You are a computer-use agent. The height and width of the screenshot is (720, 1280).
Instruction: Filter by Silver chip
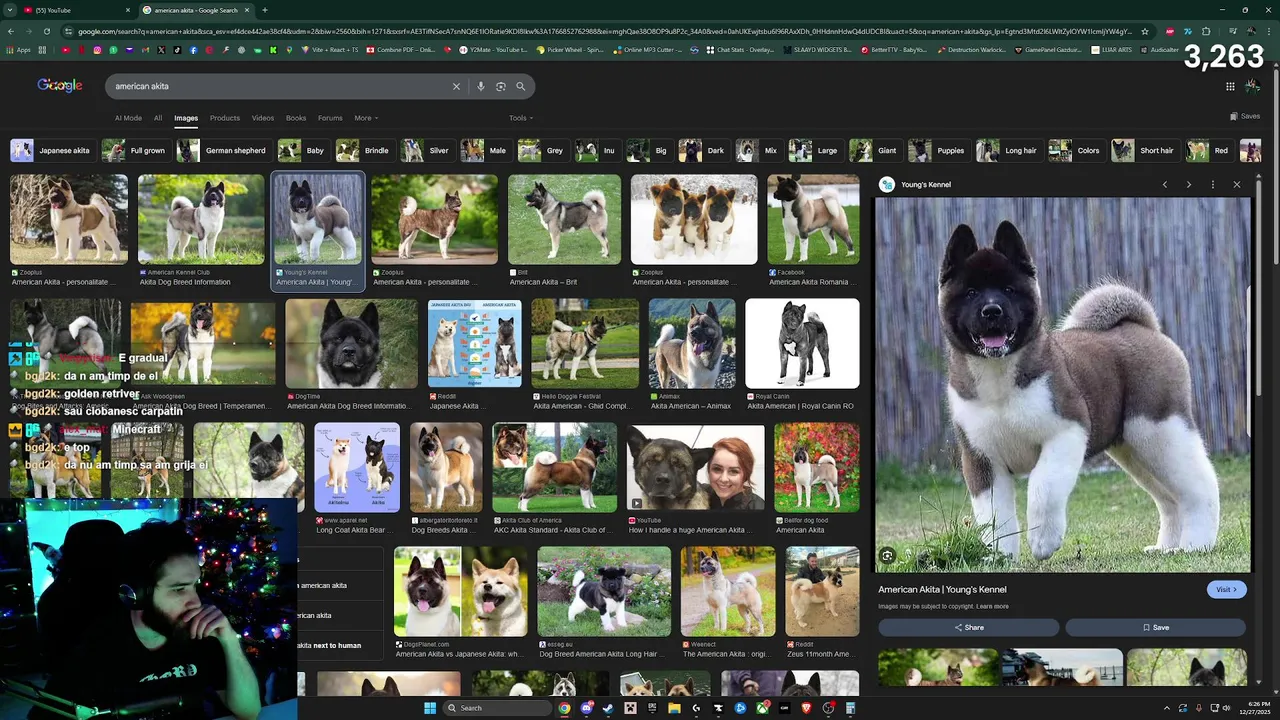pyautogui.click(x=427, y=151)
